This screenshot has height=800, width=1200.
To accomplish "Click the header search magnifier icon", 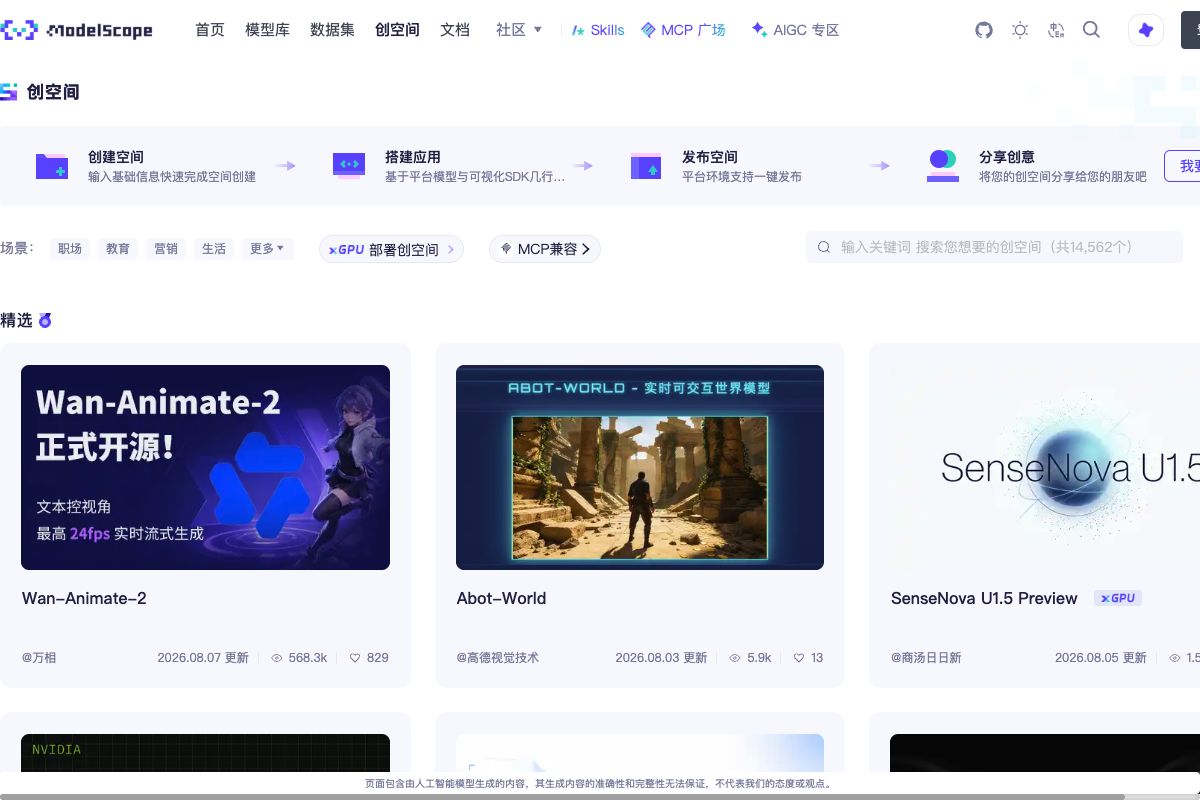I will click(1092, 30).
